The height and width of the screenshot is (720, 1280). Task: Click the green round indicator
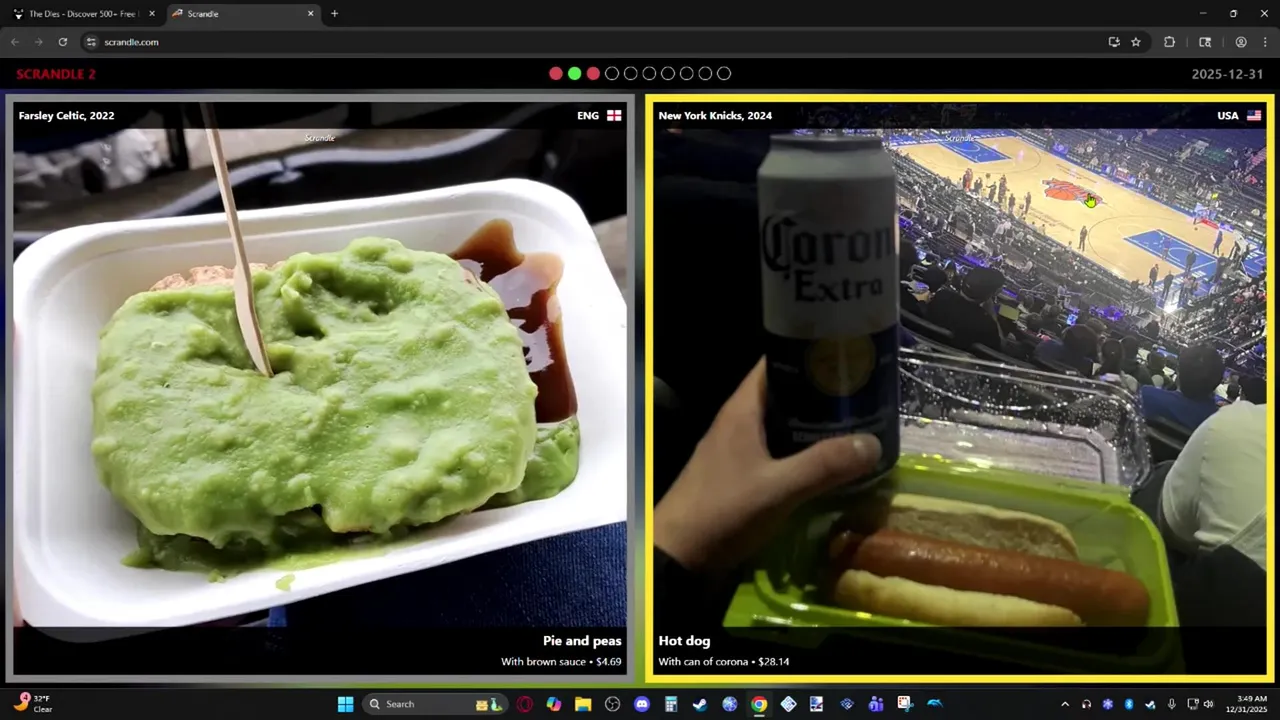click(x=574, y=73)
